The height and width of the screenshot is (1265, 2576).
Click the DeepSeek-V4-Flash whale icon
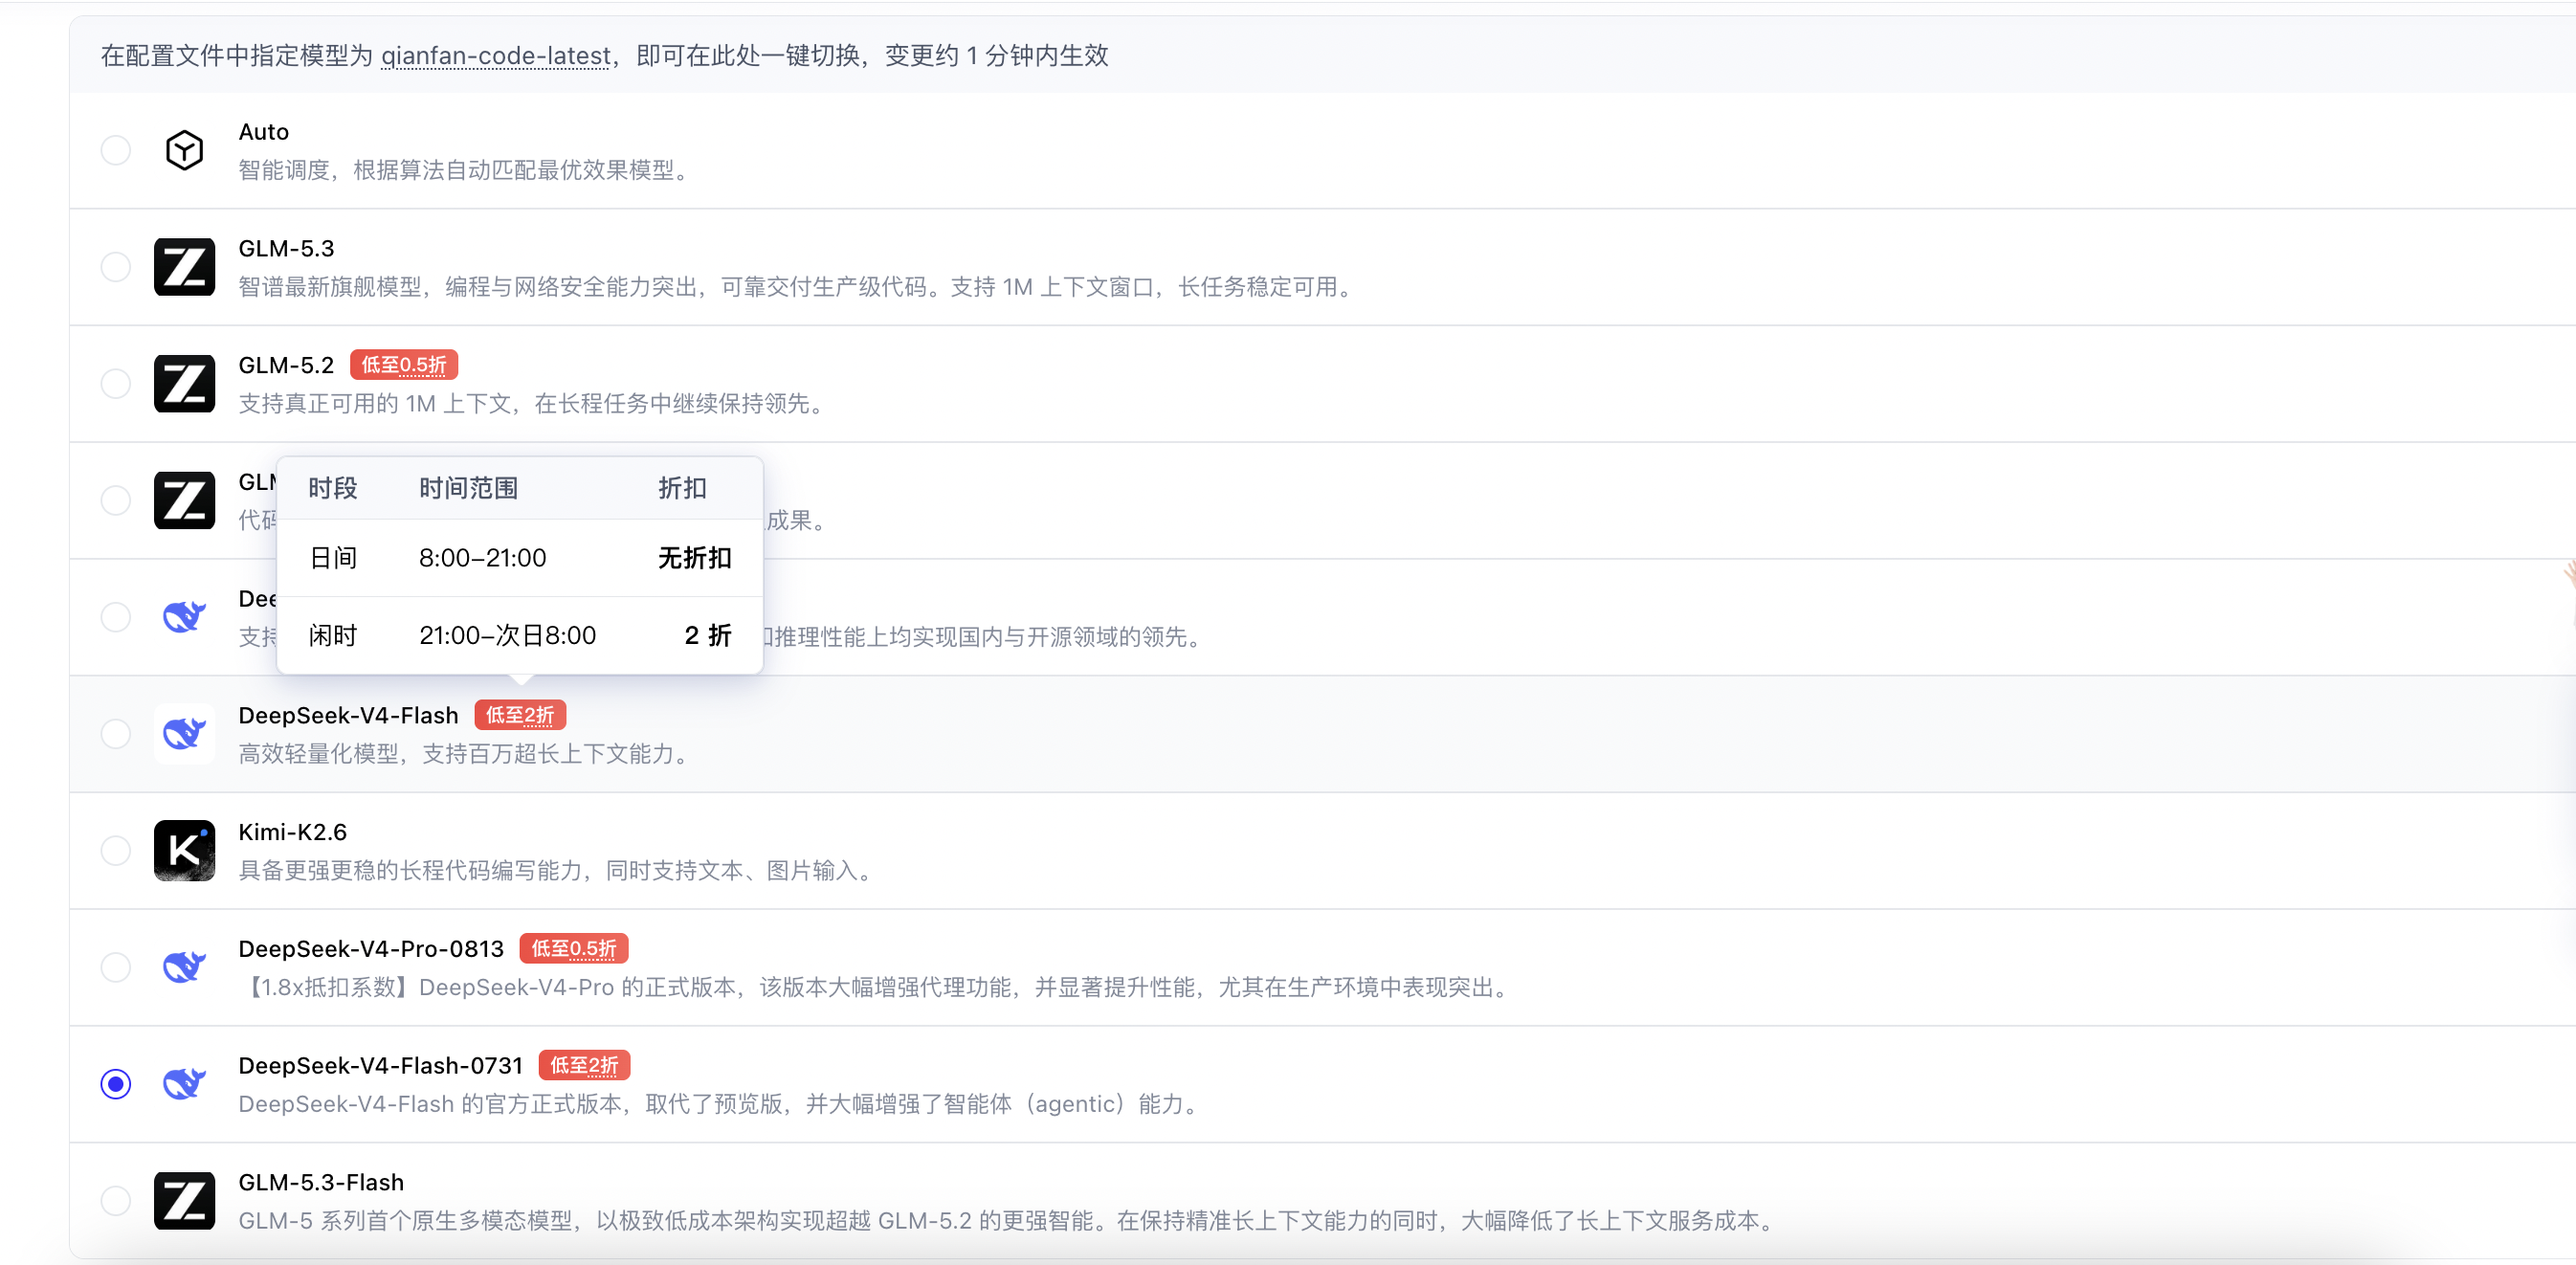pos(184,734)
